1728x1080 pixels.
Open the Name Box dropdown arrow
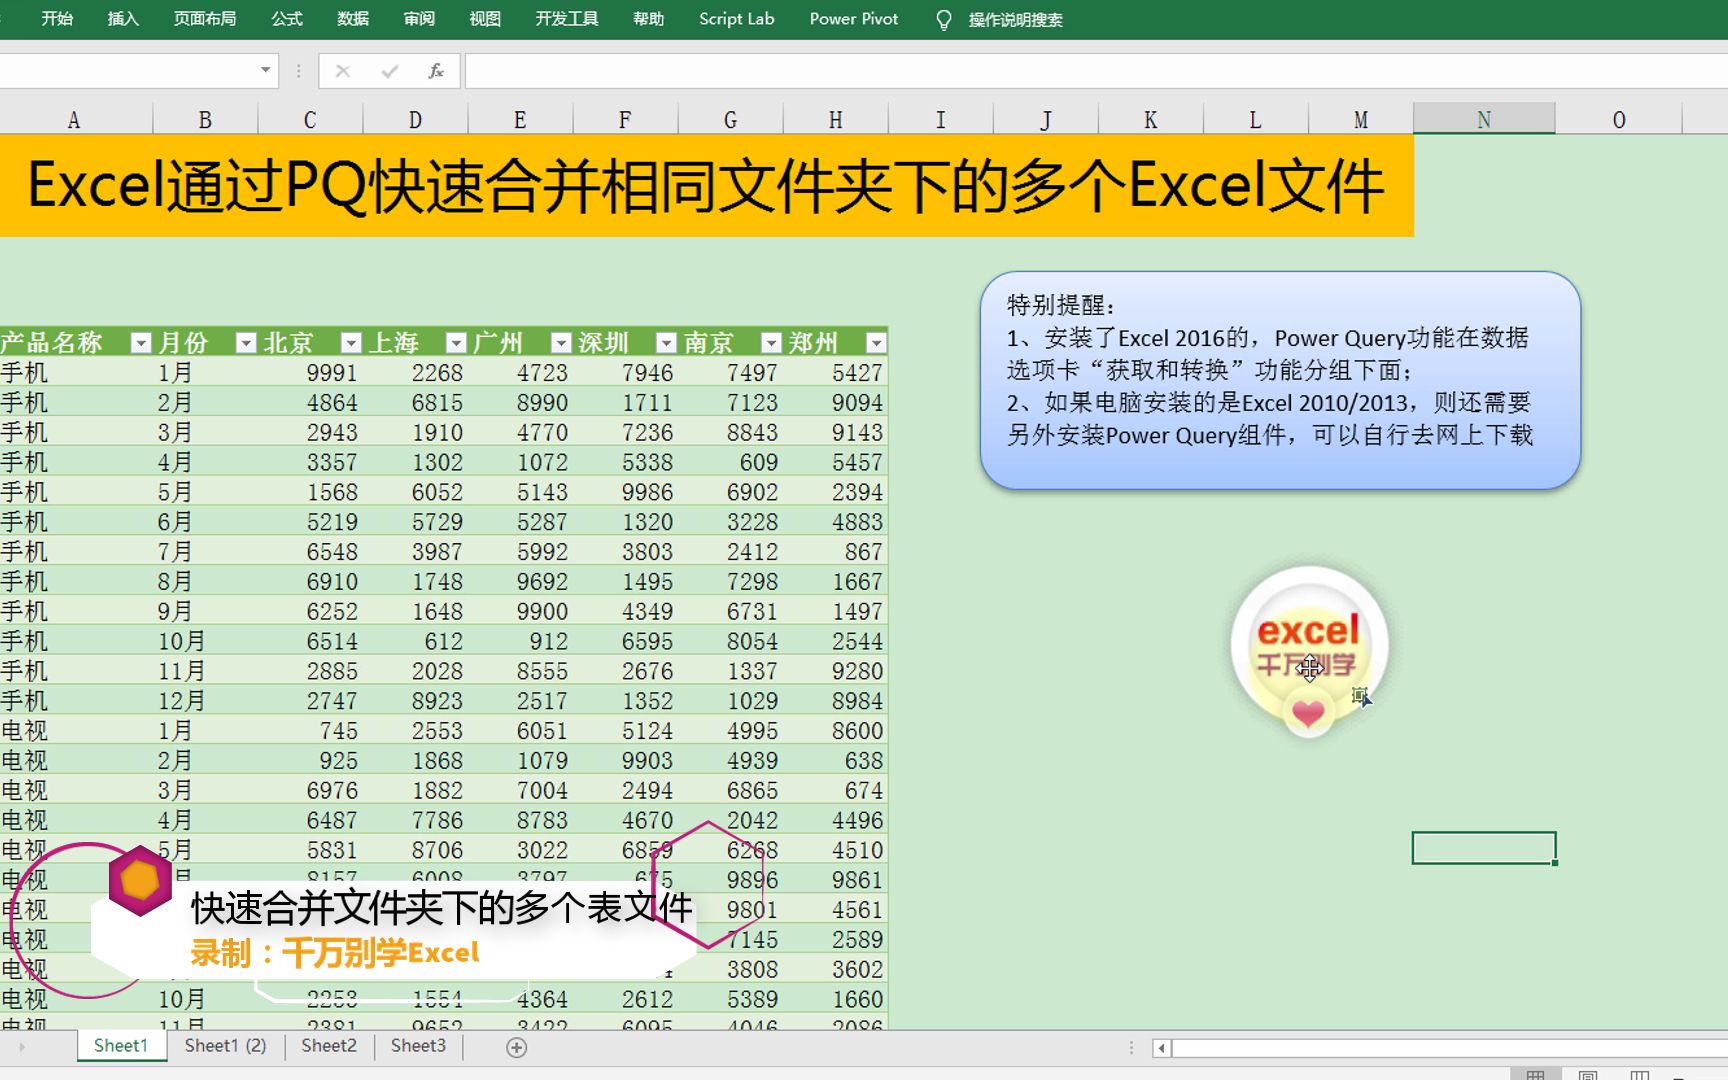265,70
